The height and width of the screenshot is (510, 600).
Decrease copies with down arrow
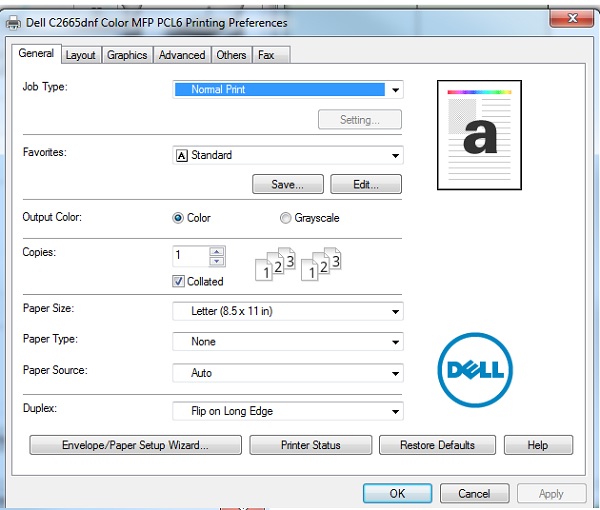click(x=217, y=261)
